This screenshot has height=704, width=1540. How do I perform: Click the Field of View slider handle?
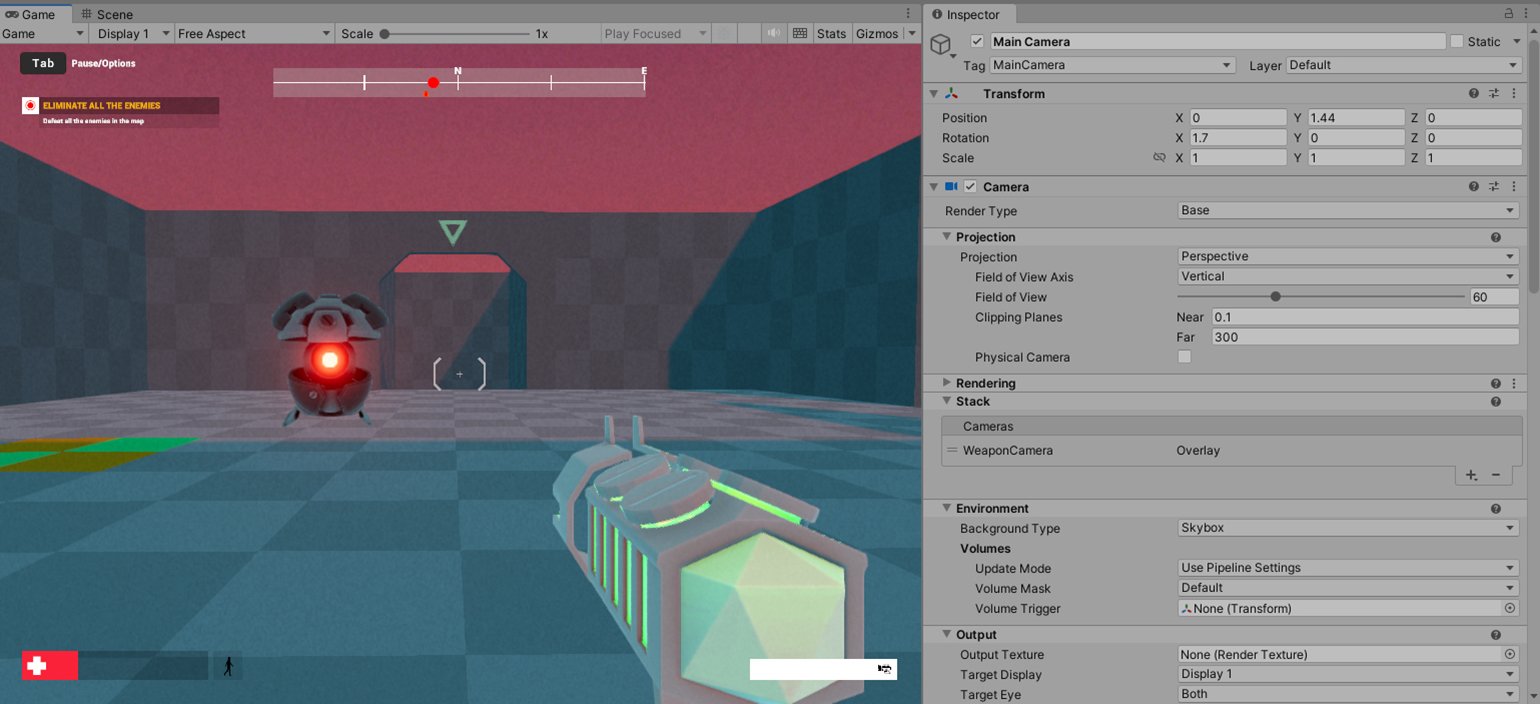tap(1276, 297)
